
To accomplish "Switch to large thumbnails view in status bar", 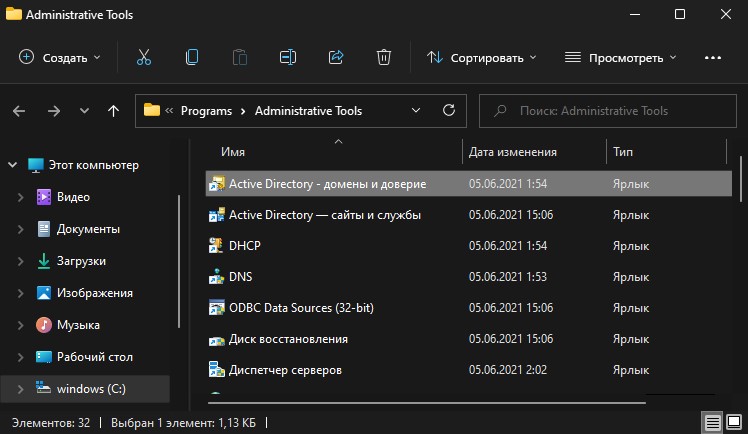I will (734, 422).
